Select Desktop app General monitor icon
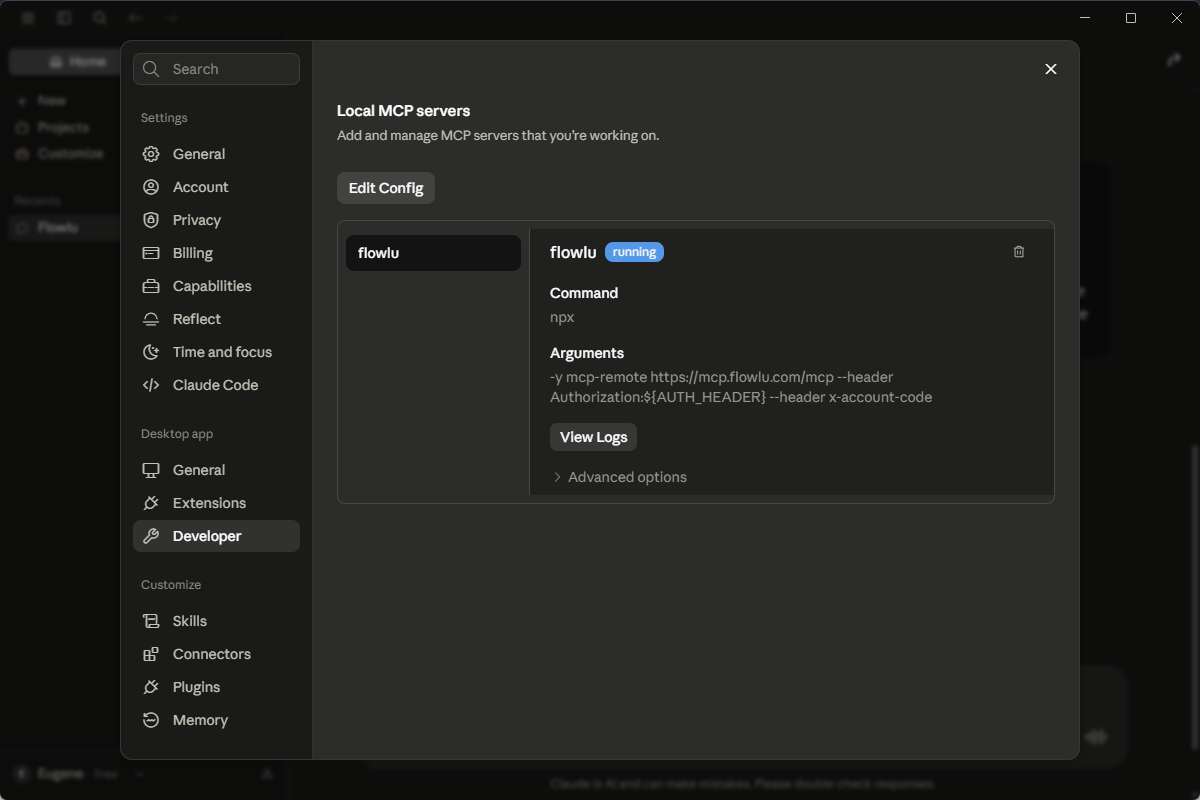The width and height of the screenshot is (1200, 800). pos(151,470)
